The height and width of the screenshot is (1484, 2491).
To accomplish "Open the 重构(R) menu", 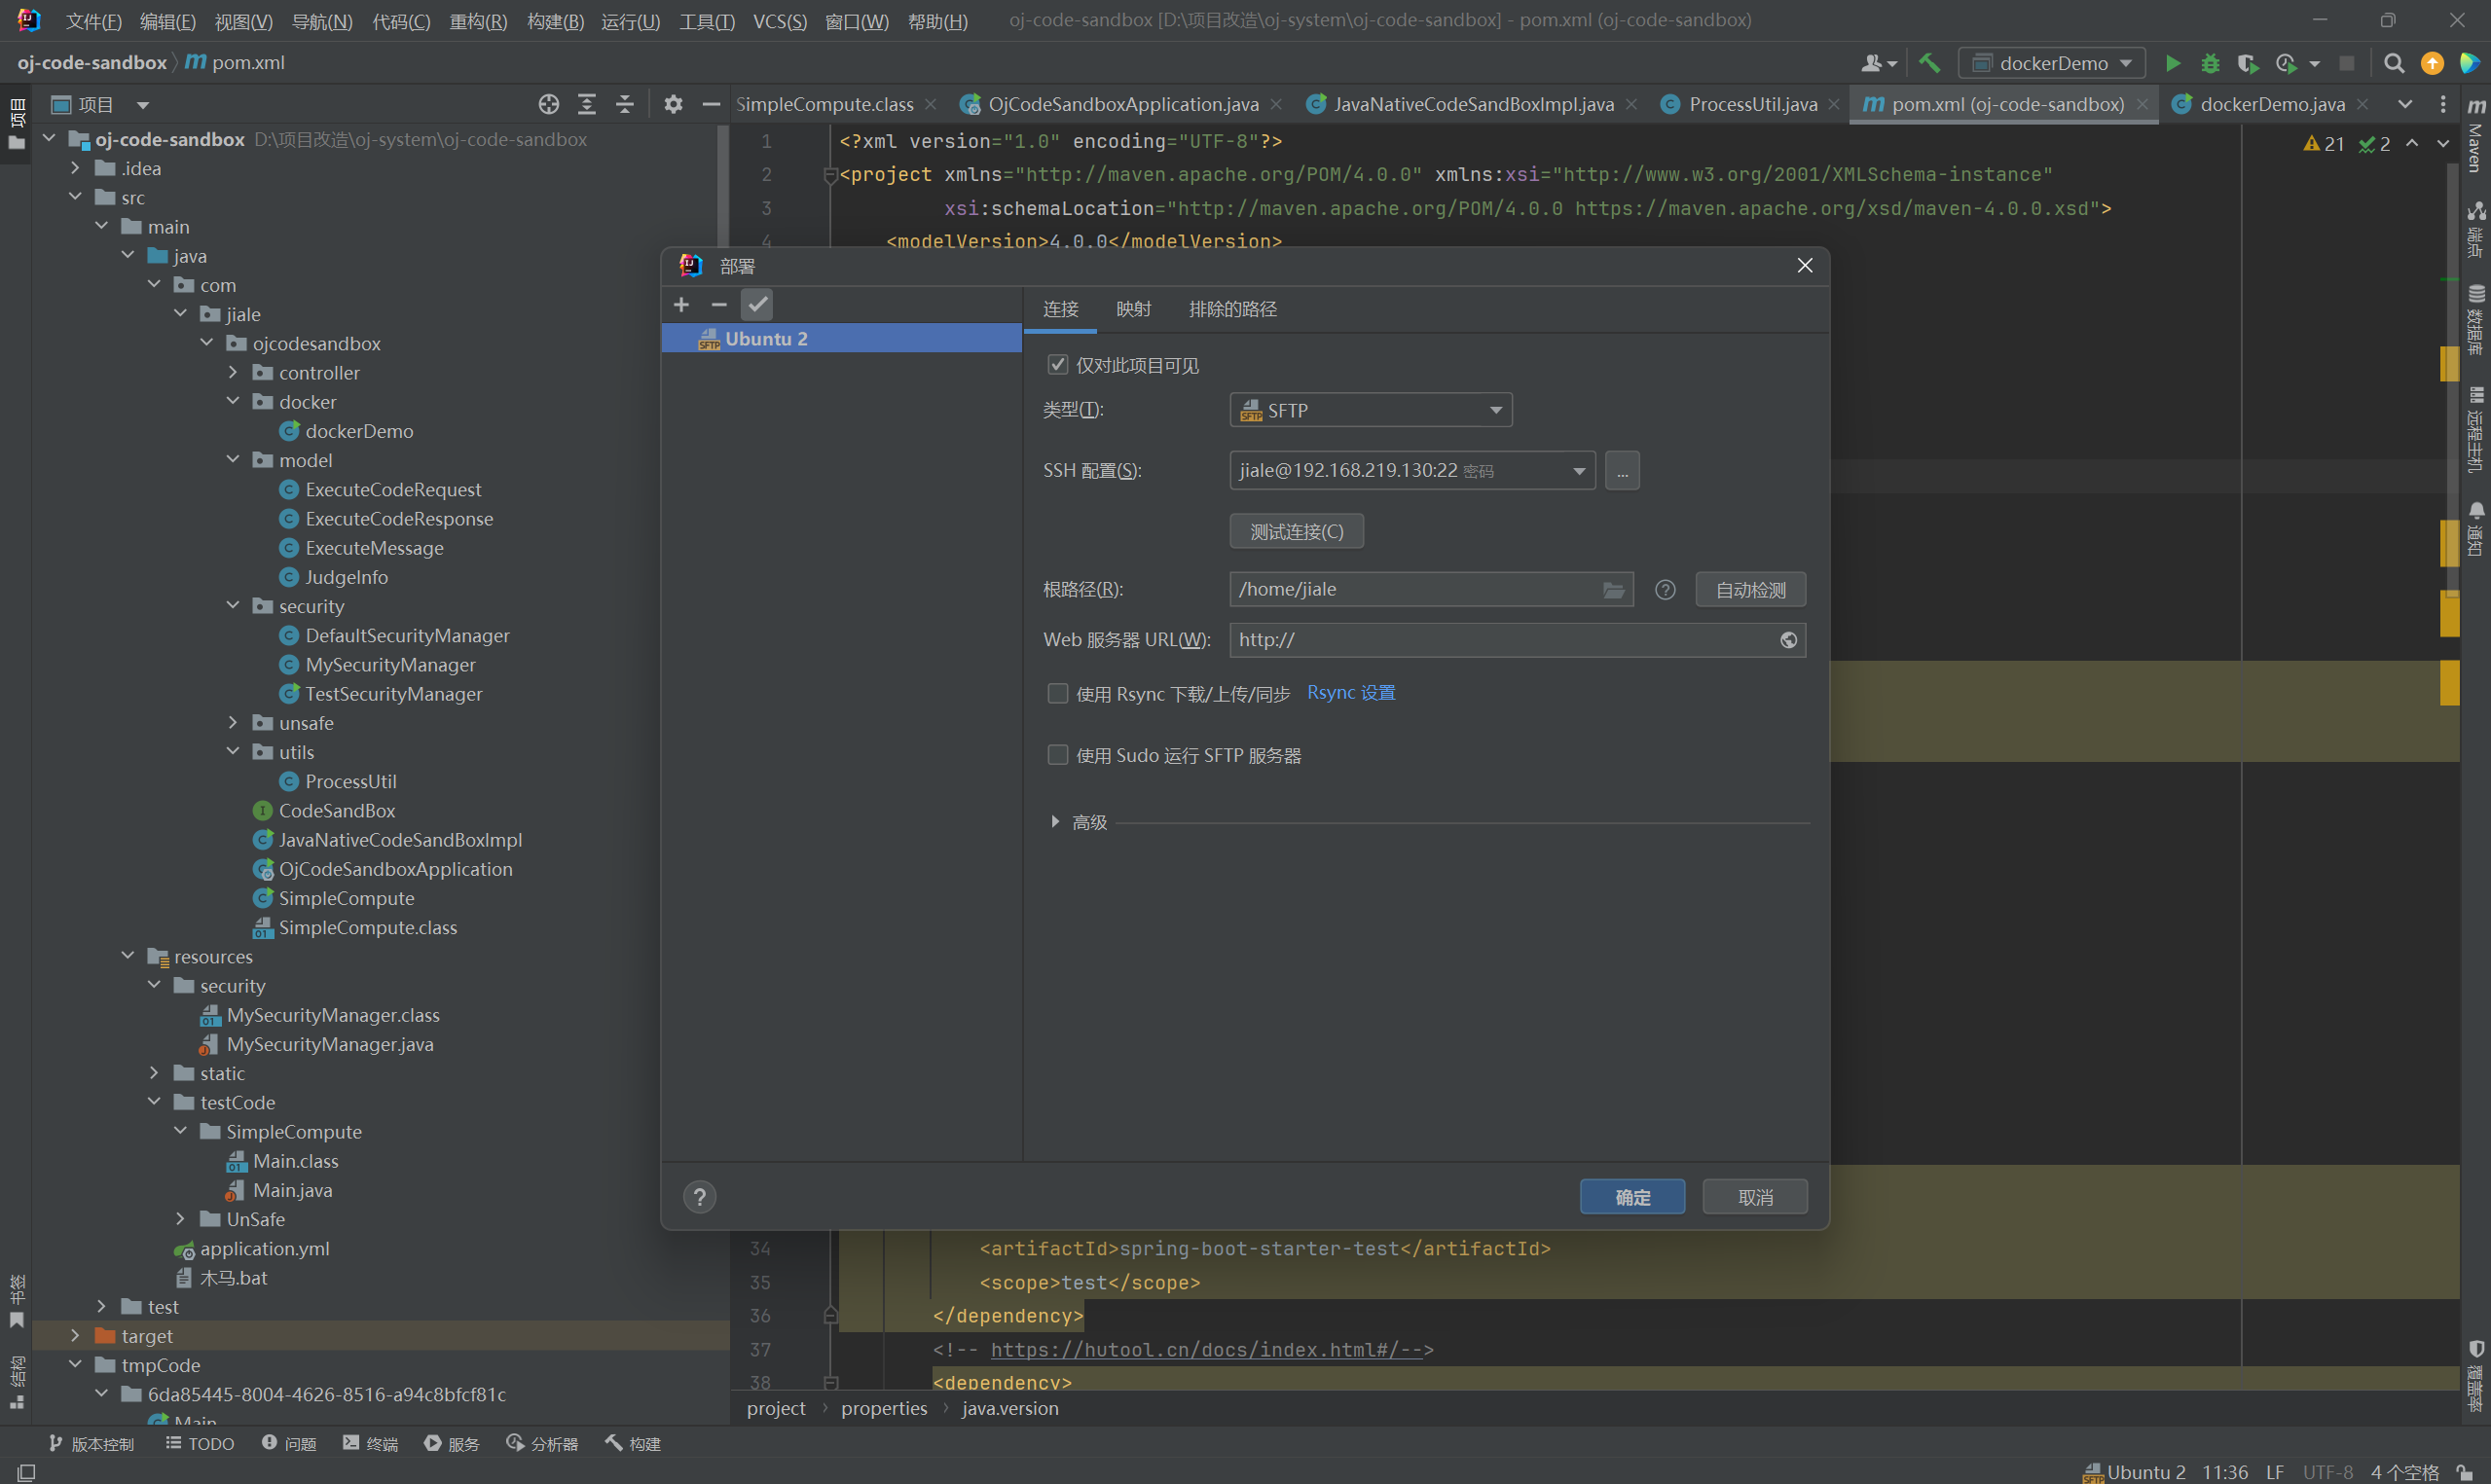I will click(x=478, y=21).
